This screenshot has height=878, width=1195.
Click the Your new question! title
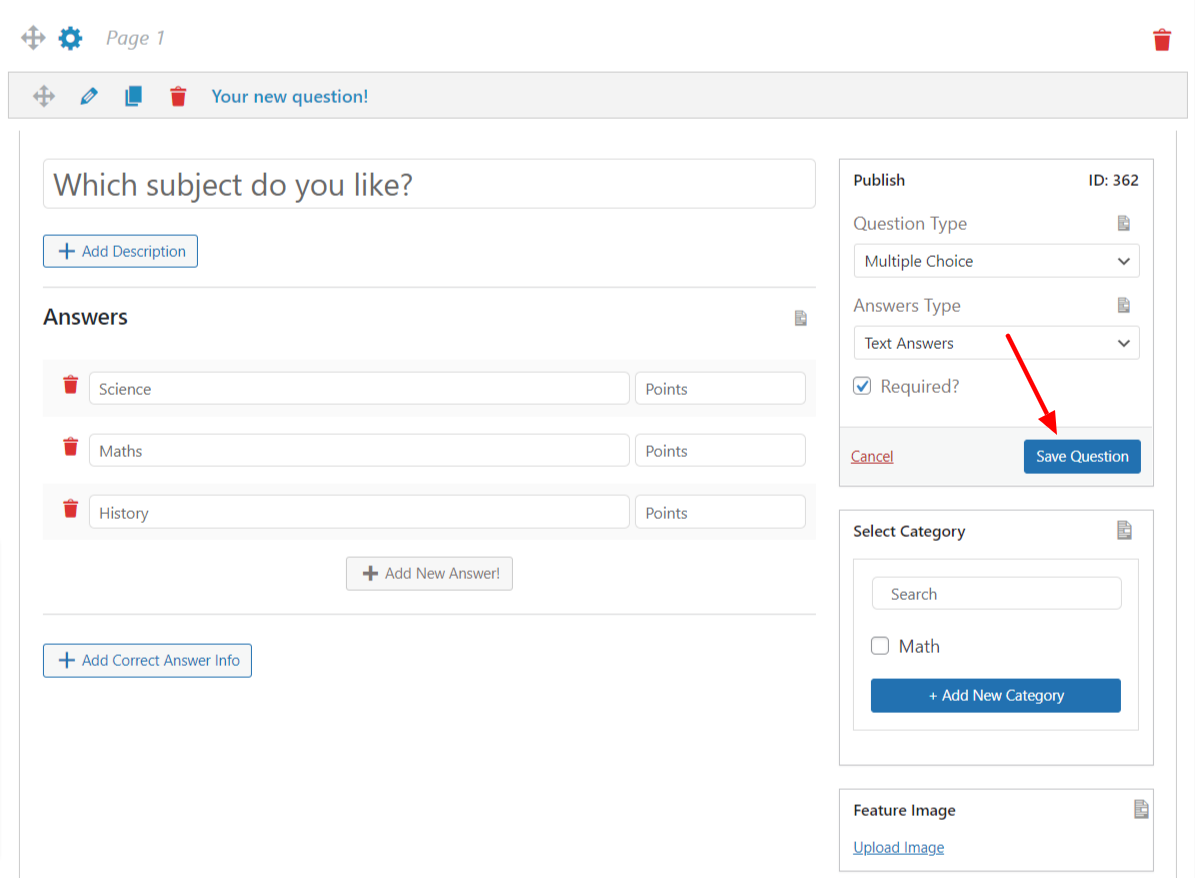tap(290, 97)
